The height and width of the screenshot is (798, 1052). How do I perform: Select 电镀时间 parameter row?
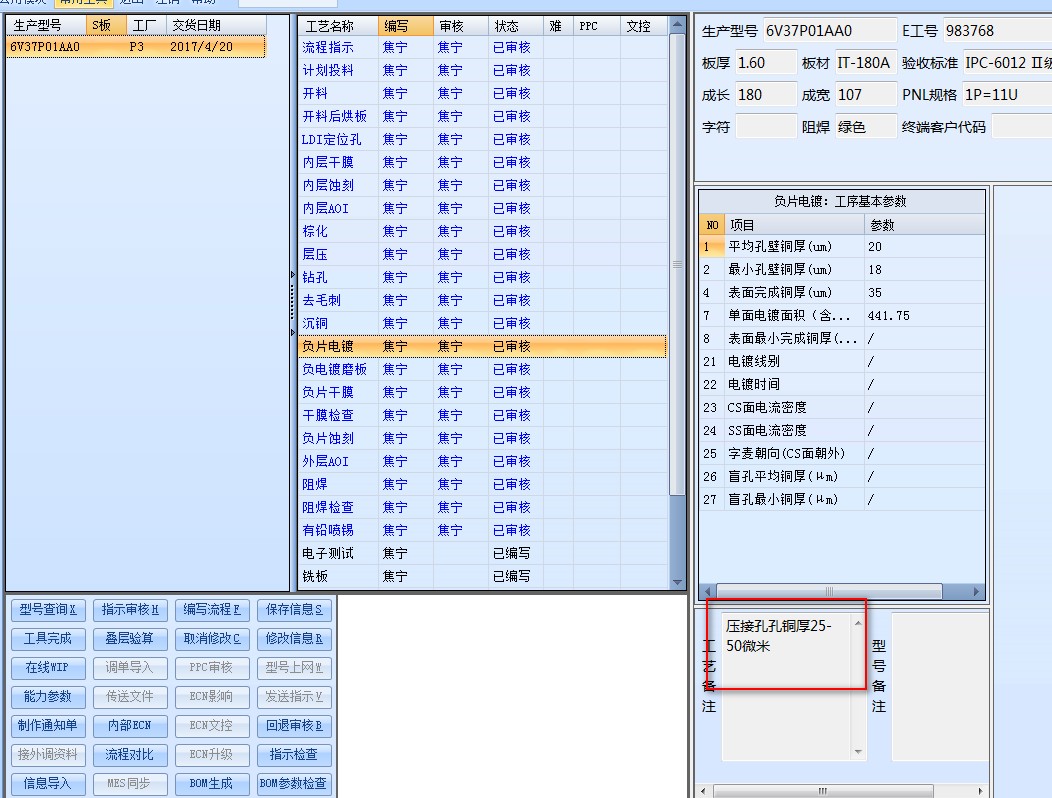(x=842, y=385)
